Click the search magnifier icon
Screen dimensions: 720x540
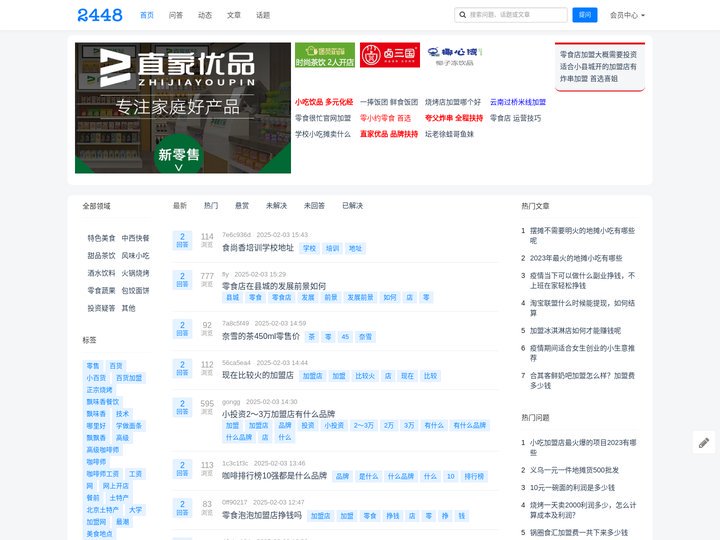coord(462,15)
